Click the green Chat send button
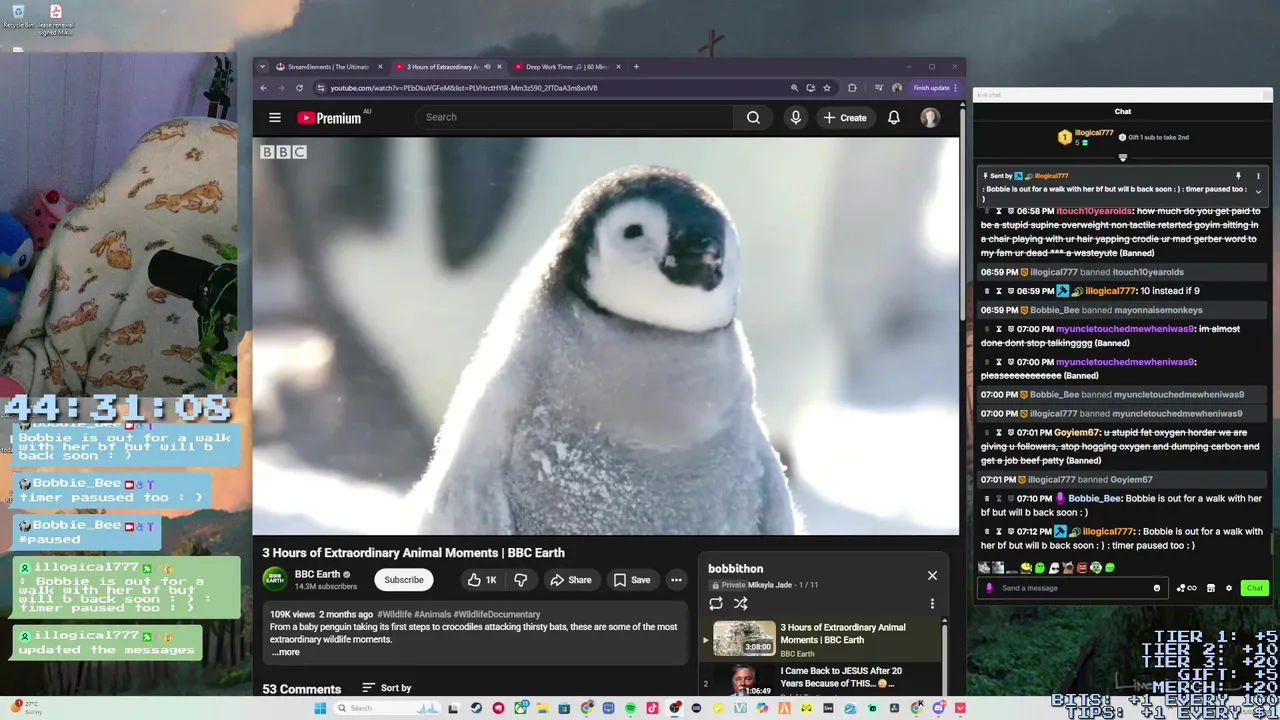The height and width of the screenshot is (720, 1280). point(1254,588)
